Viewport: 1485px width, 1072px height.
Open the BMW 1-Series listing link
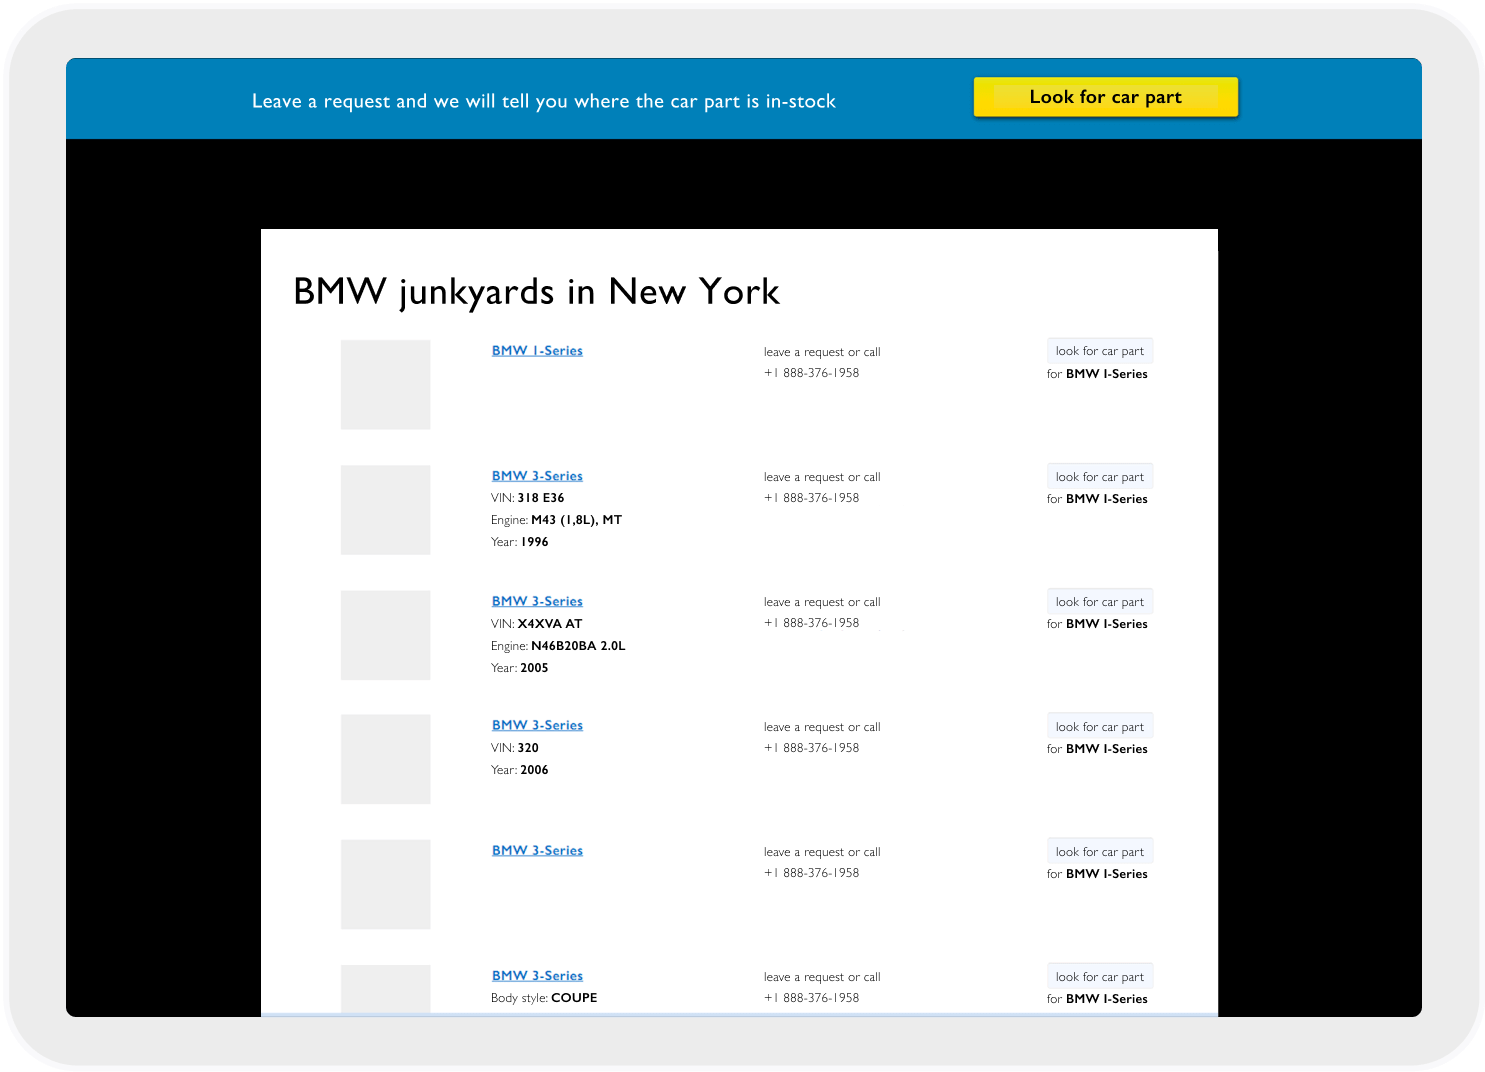pyautogui.click(x=537, y=350)
